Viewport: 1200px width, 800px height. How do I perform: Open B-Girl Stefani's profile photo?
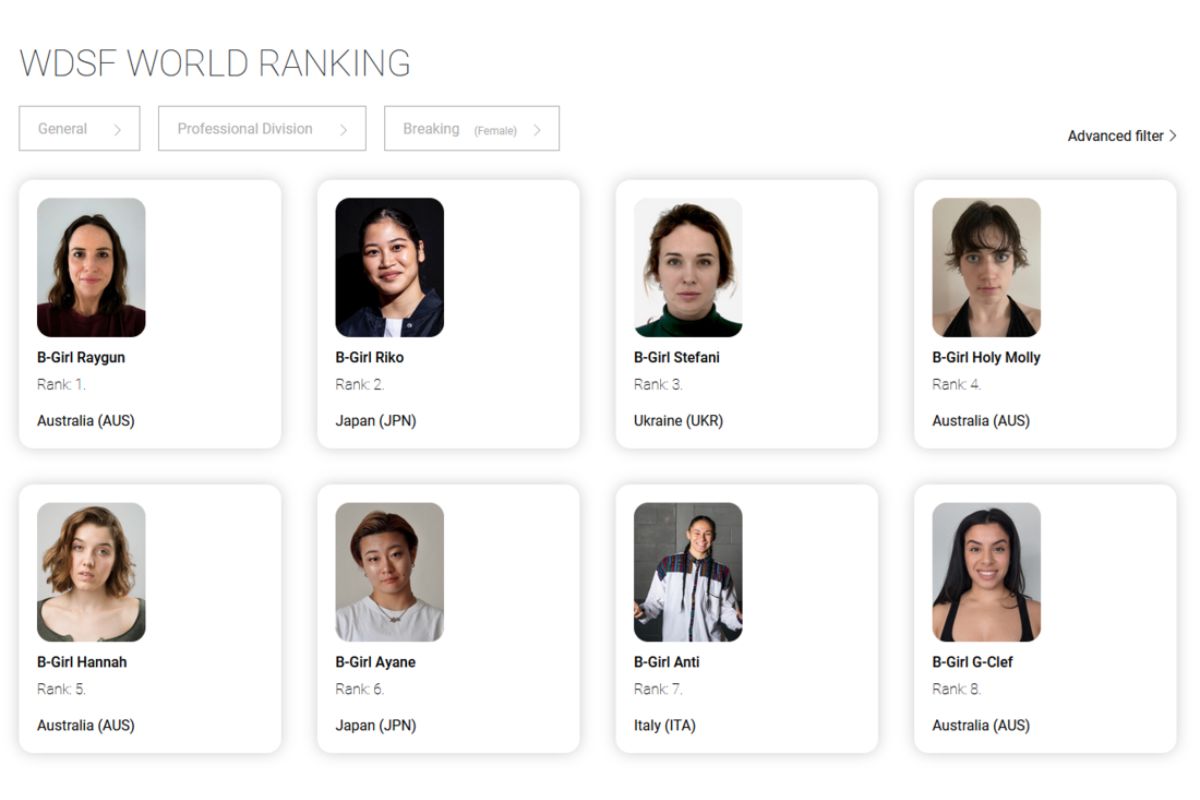tap(688, 267)
